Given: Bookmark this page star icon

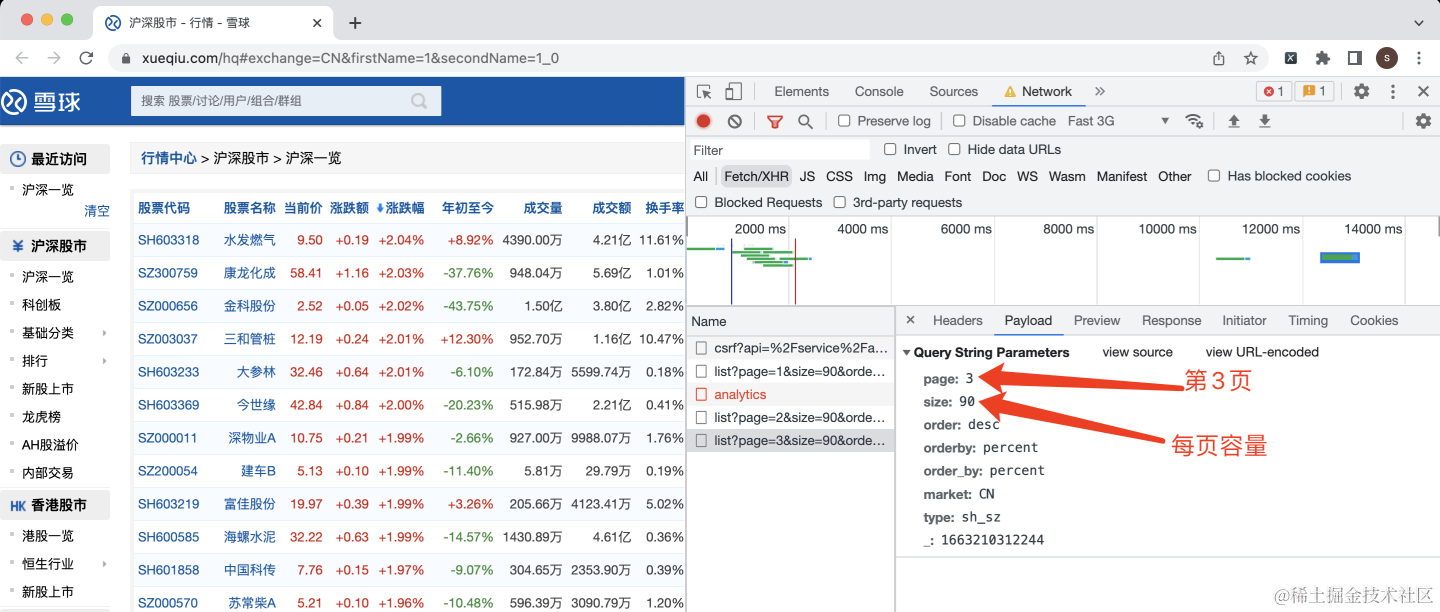Looking at the screenshot, I should tap(1250, 58).
